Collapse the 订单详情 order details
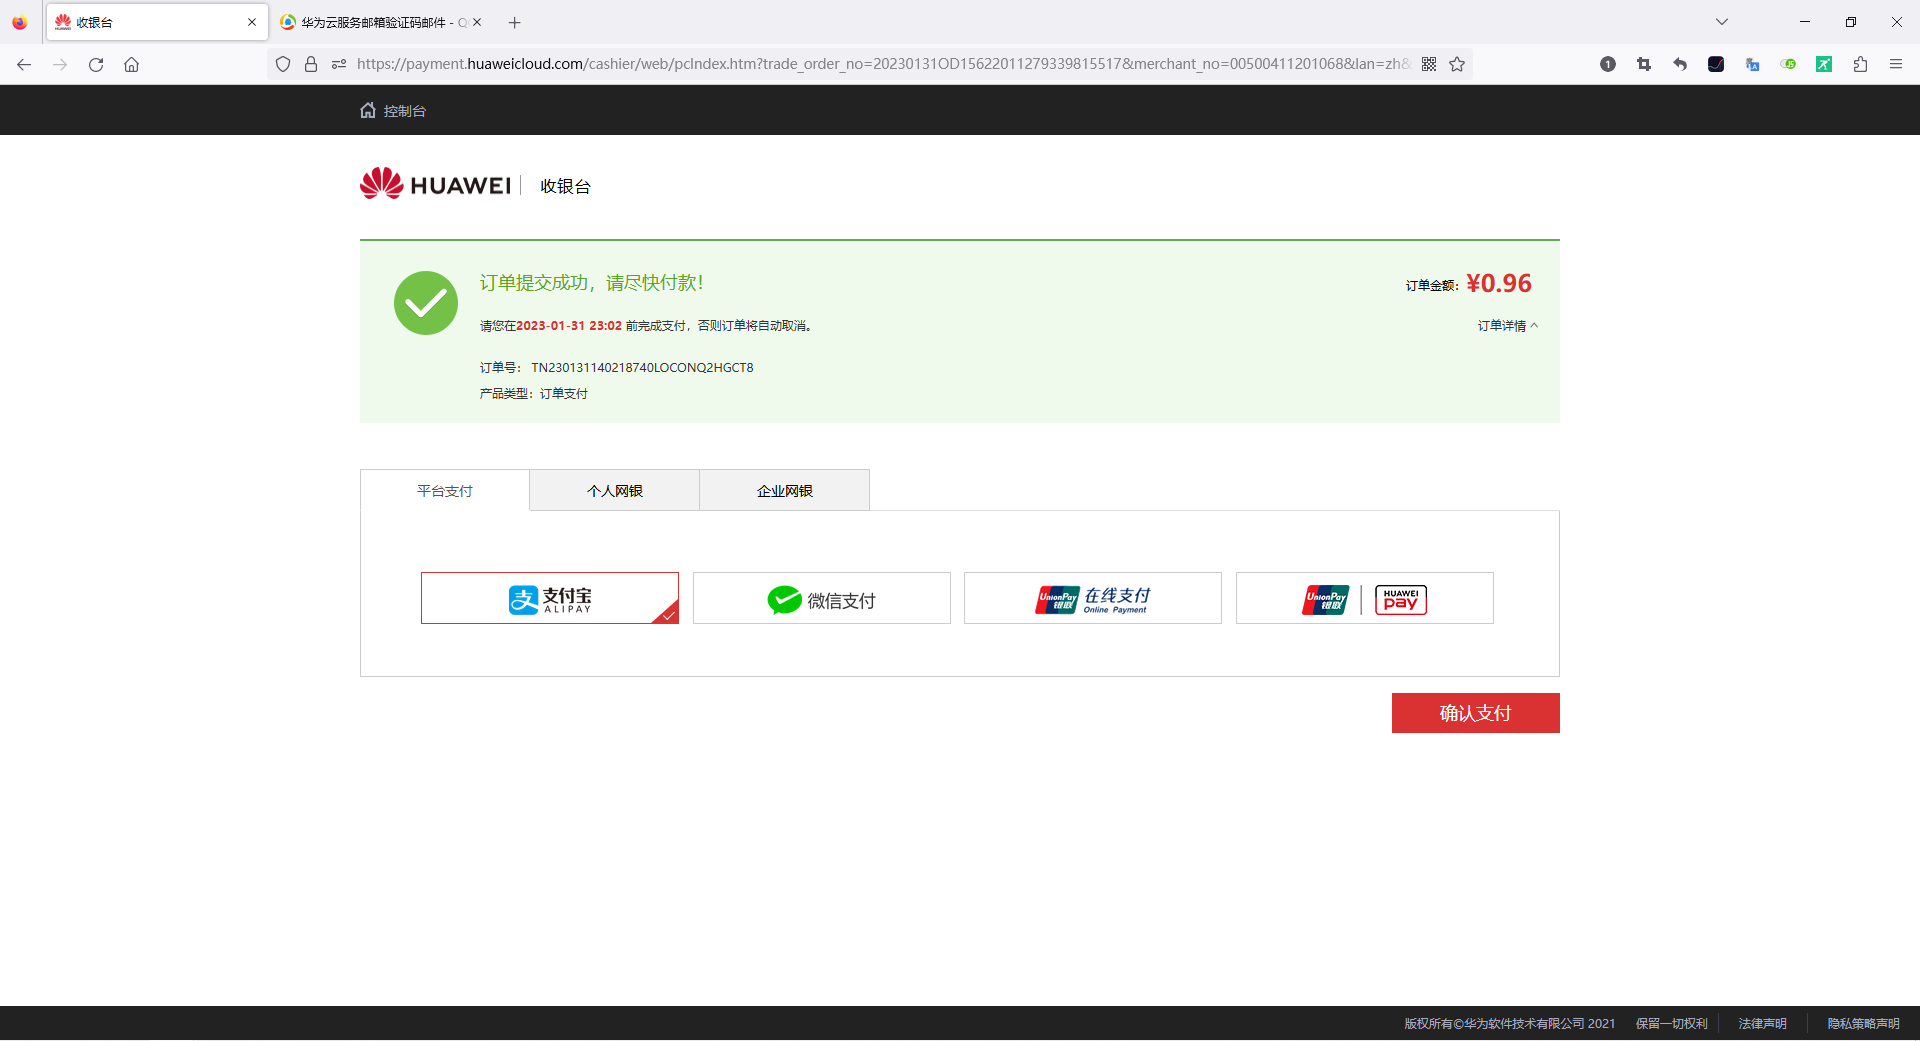 point(1508,326)
